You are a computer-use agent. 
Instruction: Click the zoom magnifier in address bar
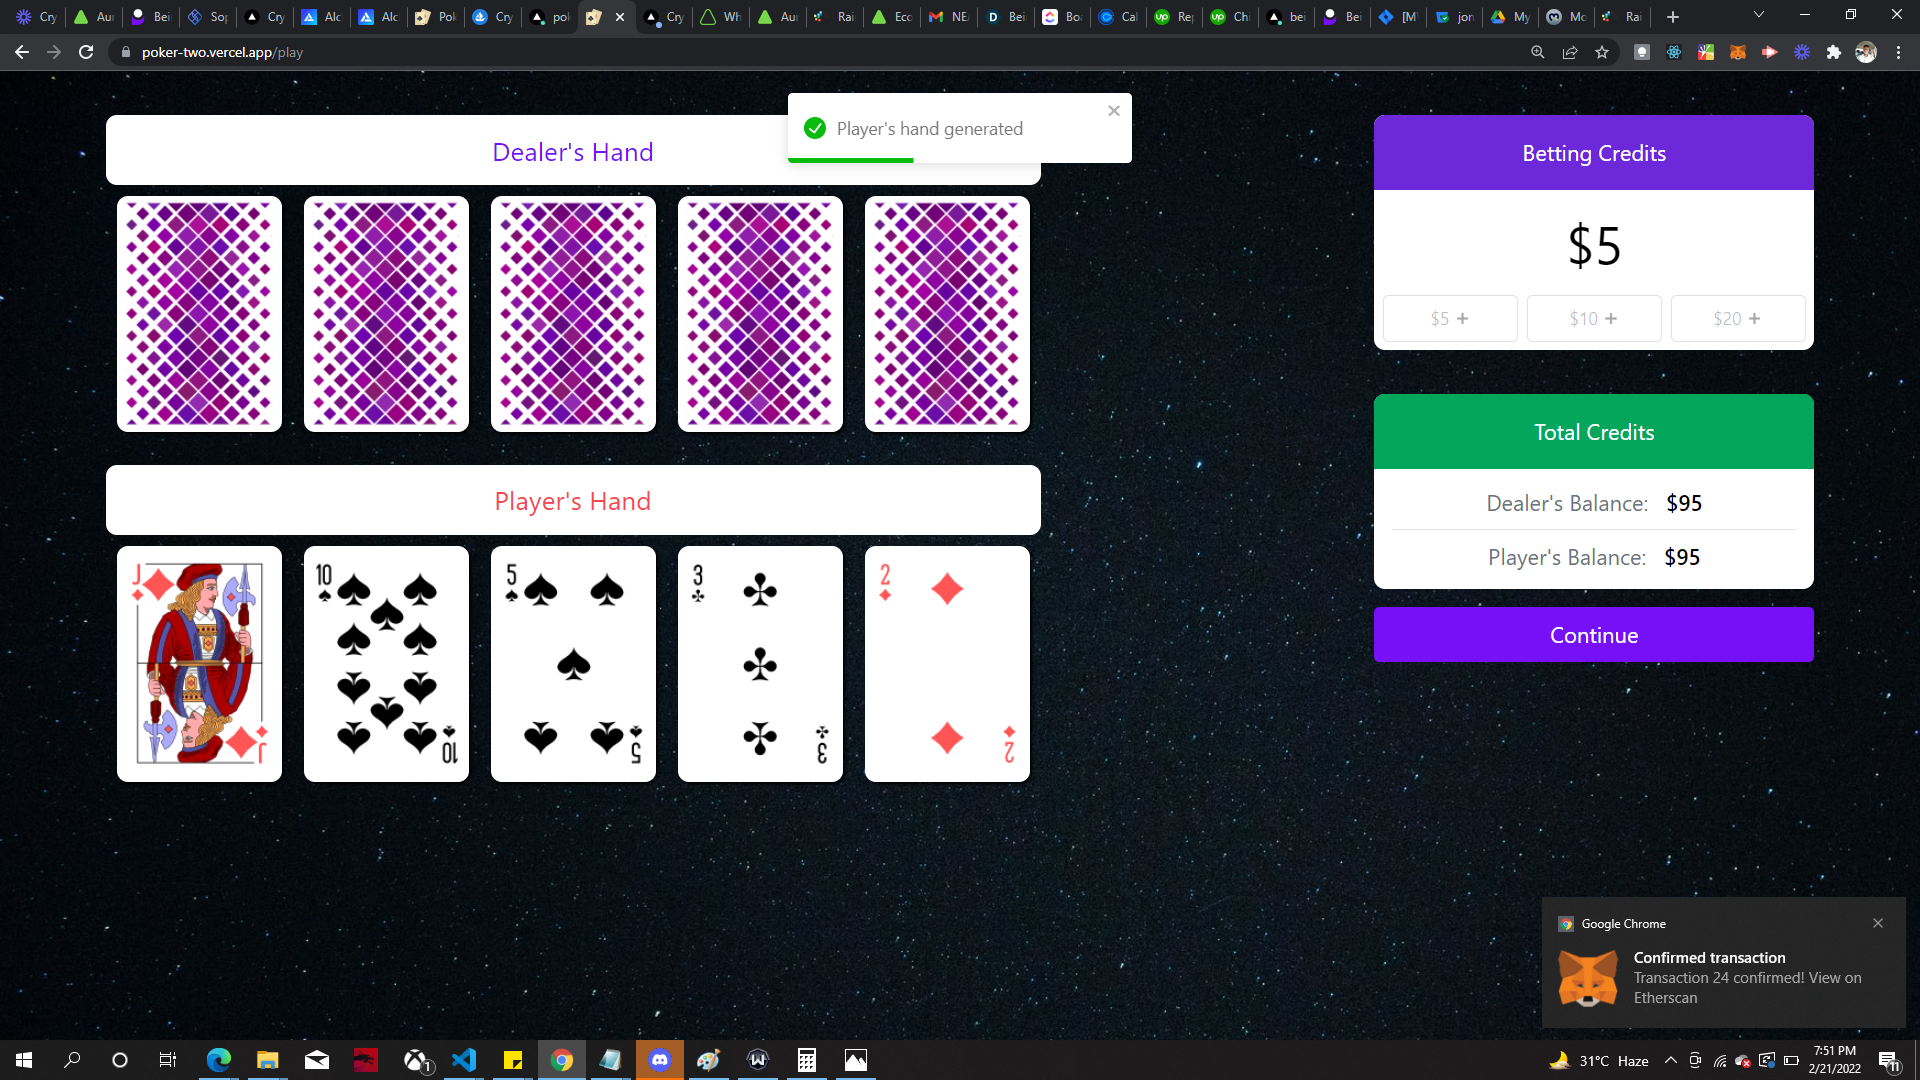click(x=1538, y=52)
